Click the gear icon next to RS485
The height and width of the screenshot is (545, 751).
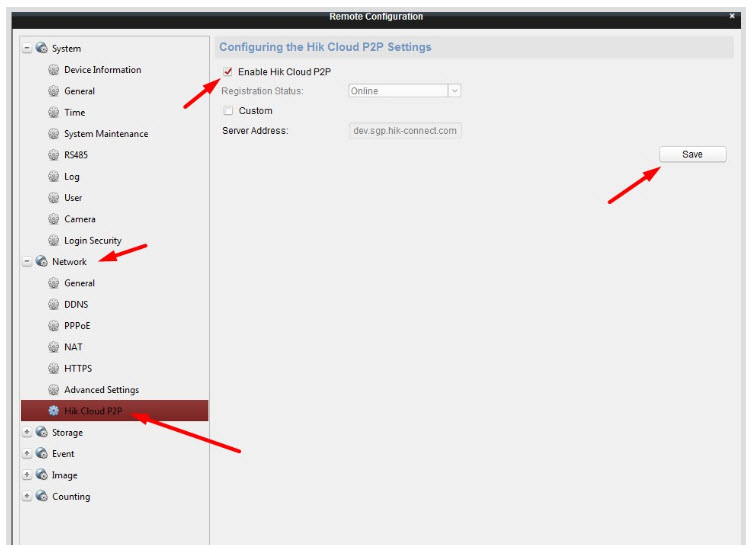[x=54, y=155]
